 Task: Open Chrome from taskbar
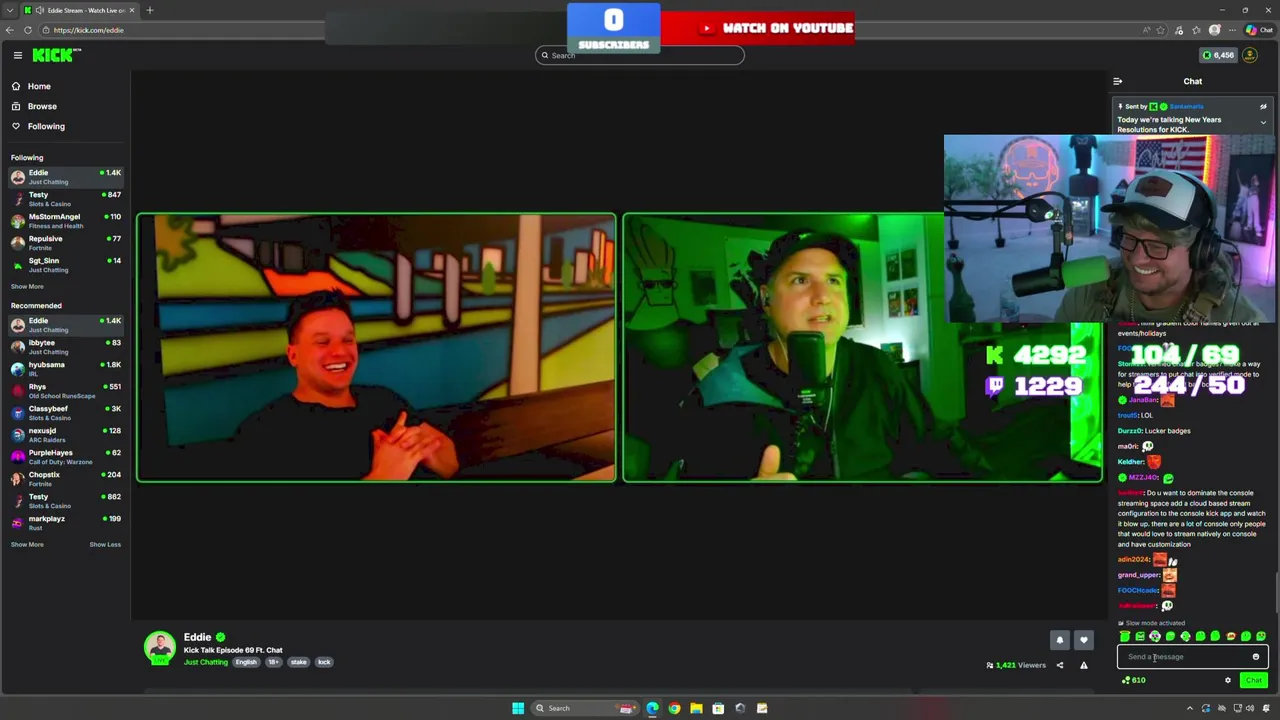tap(674, 708)
